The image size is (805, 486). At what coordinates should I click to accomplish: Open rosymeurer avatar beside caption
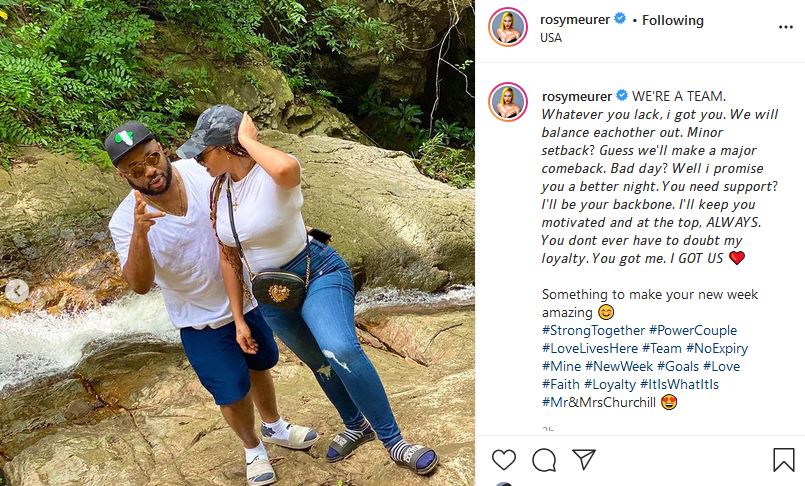click(508, 104)
